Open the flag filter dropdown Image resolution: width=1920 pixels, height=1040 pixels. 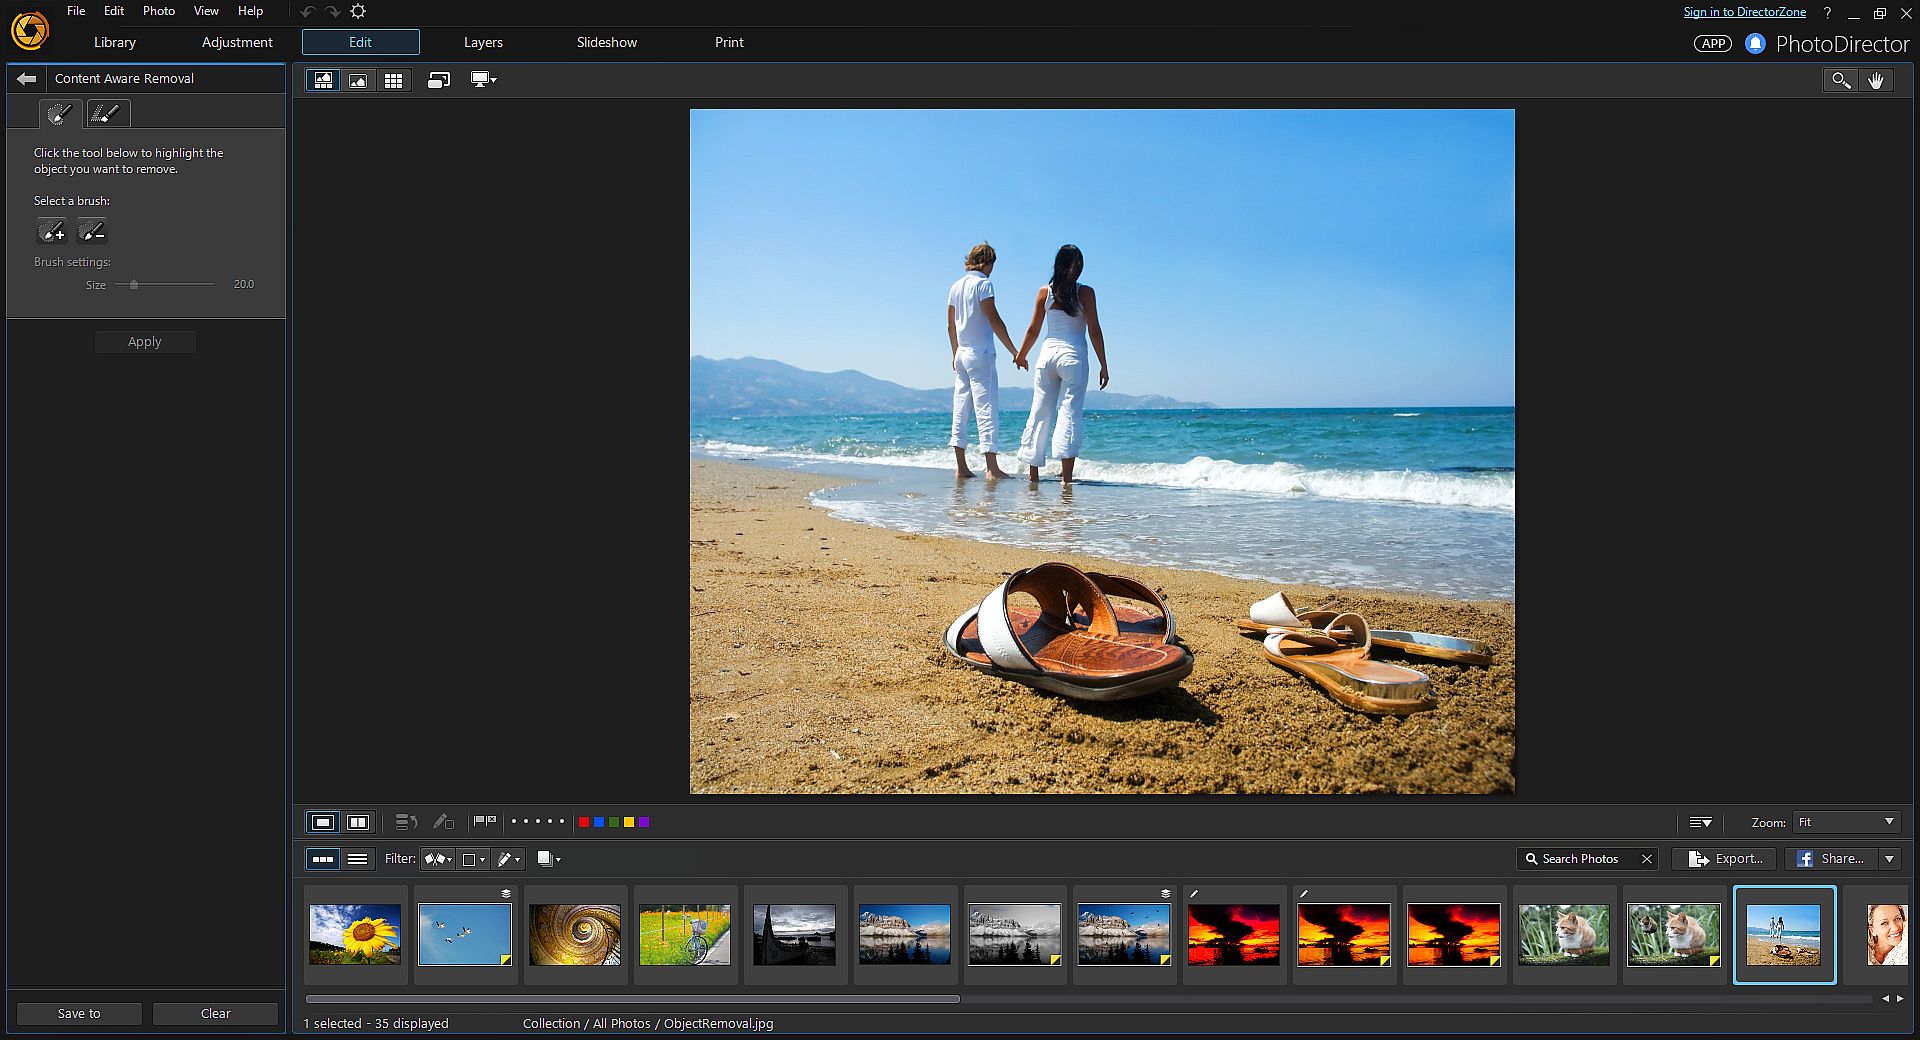point(438,859)
